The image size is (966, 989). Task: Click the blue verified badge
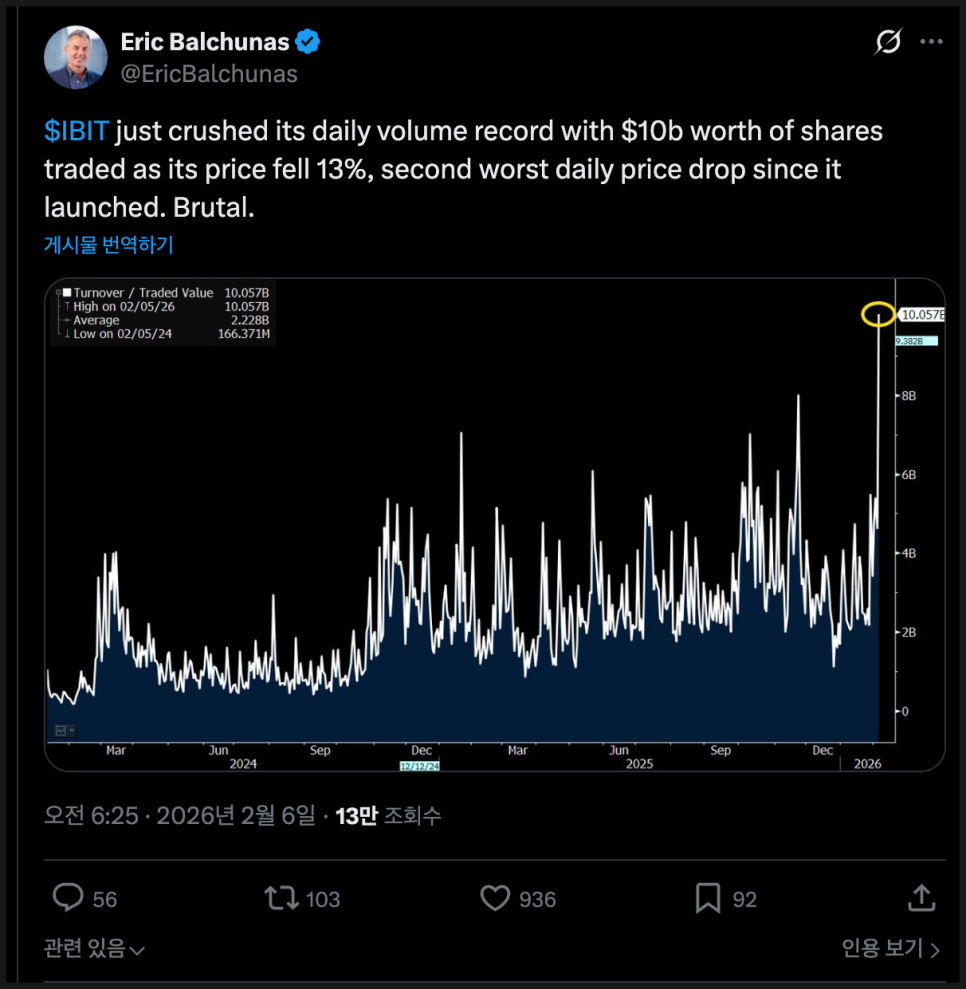click(309, 42)
